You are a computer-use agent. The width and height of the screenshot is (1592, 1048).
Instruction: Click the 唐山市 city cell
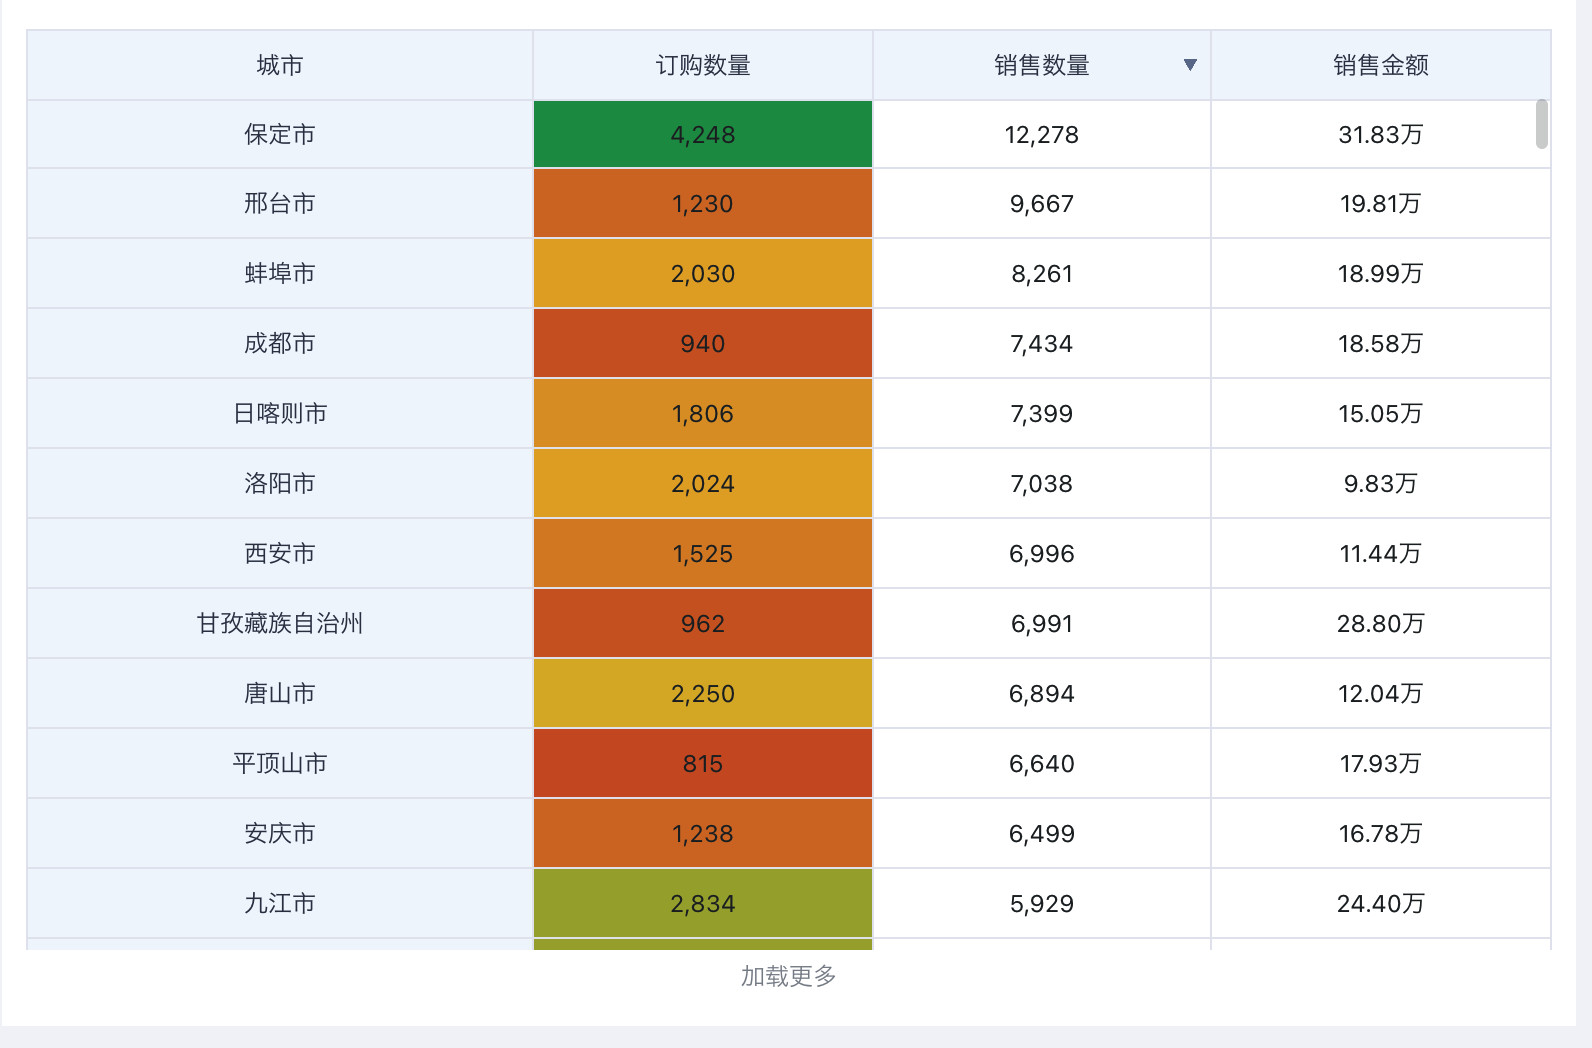(280, 694)
